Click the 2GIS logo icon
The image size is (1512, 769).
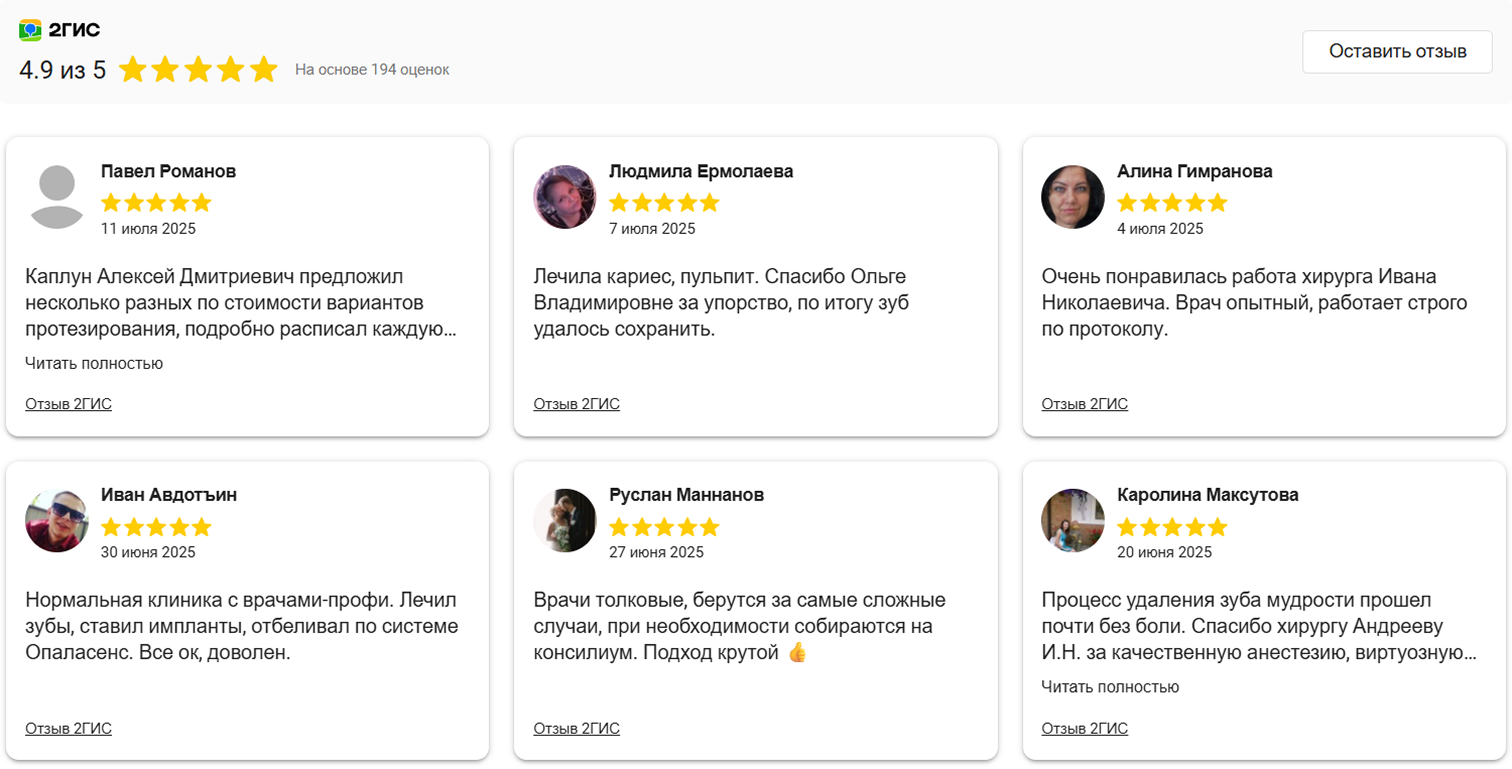point(30,30)
